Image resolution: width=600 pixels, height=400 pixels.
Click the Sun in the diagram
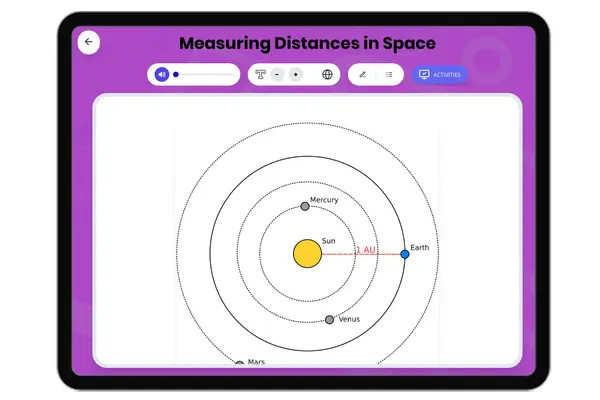[307, 254]
